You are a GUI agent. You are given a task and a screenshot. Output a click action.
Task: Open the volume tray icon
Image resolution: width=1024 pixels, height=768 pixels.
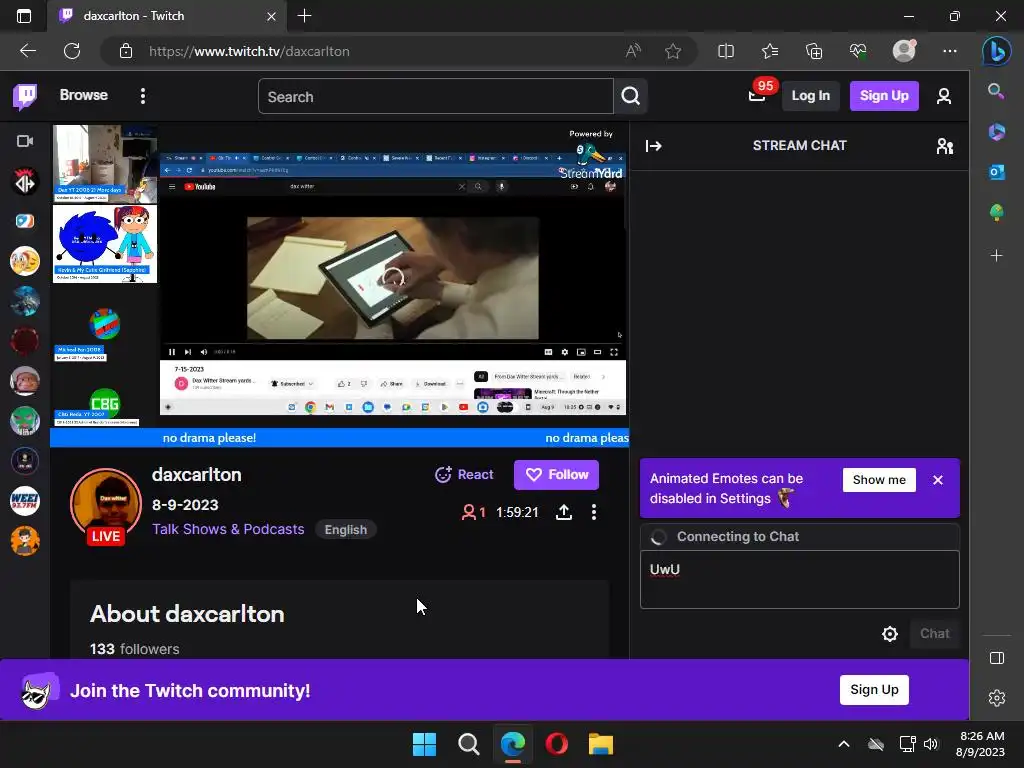(931, 744)
